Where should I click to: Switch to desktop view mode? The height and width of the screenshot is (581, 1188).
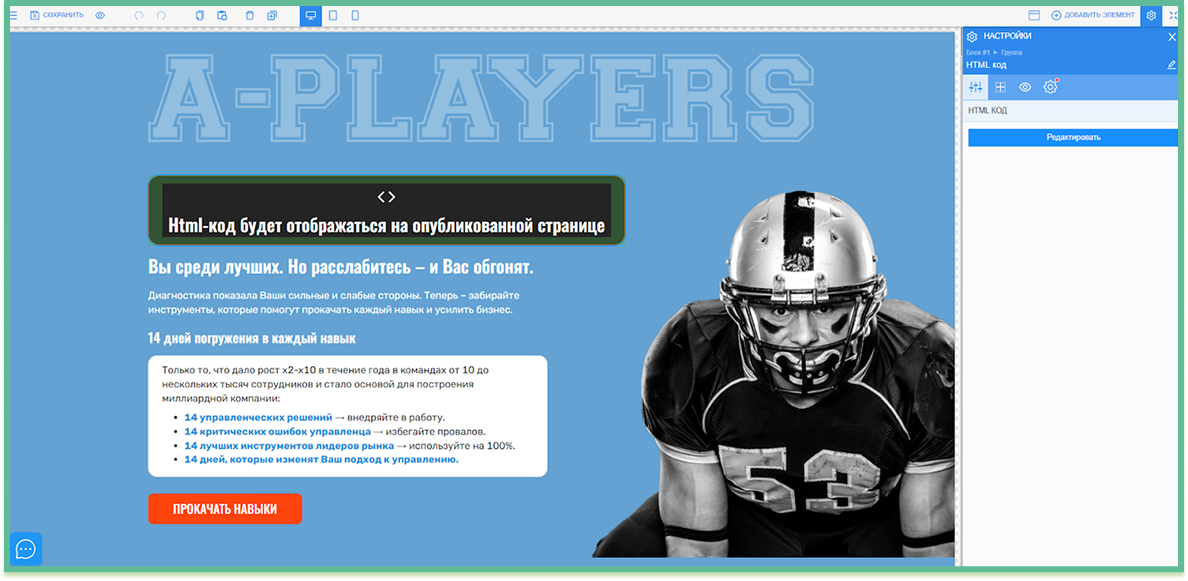click(x=311, y=15)
